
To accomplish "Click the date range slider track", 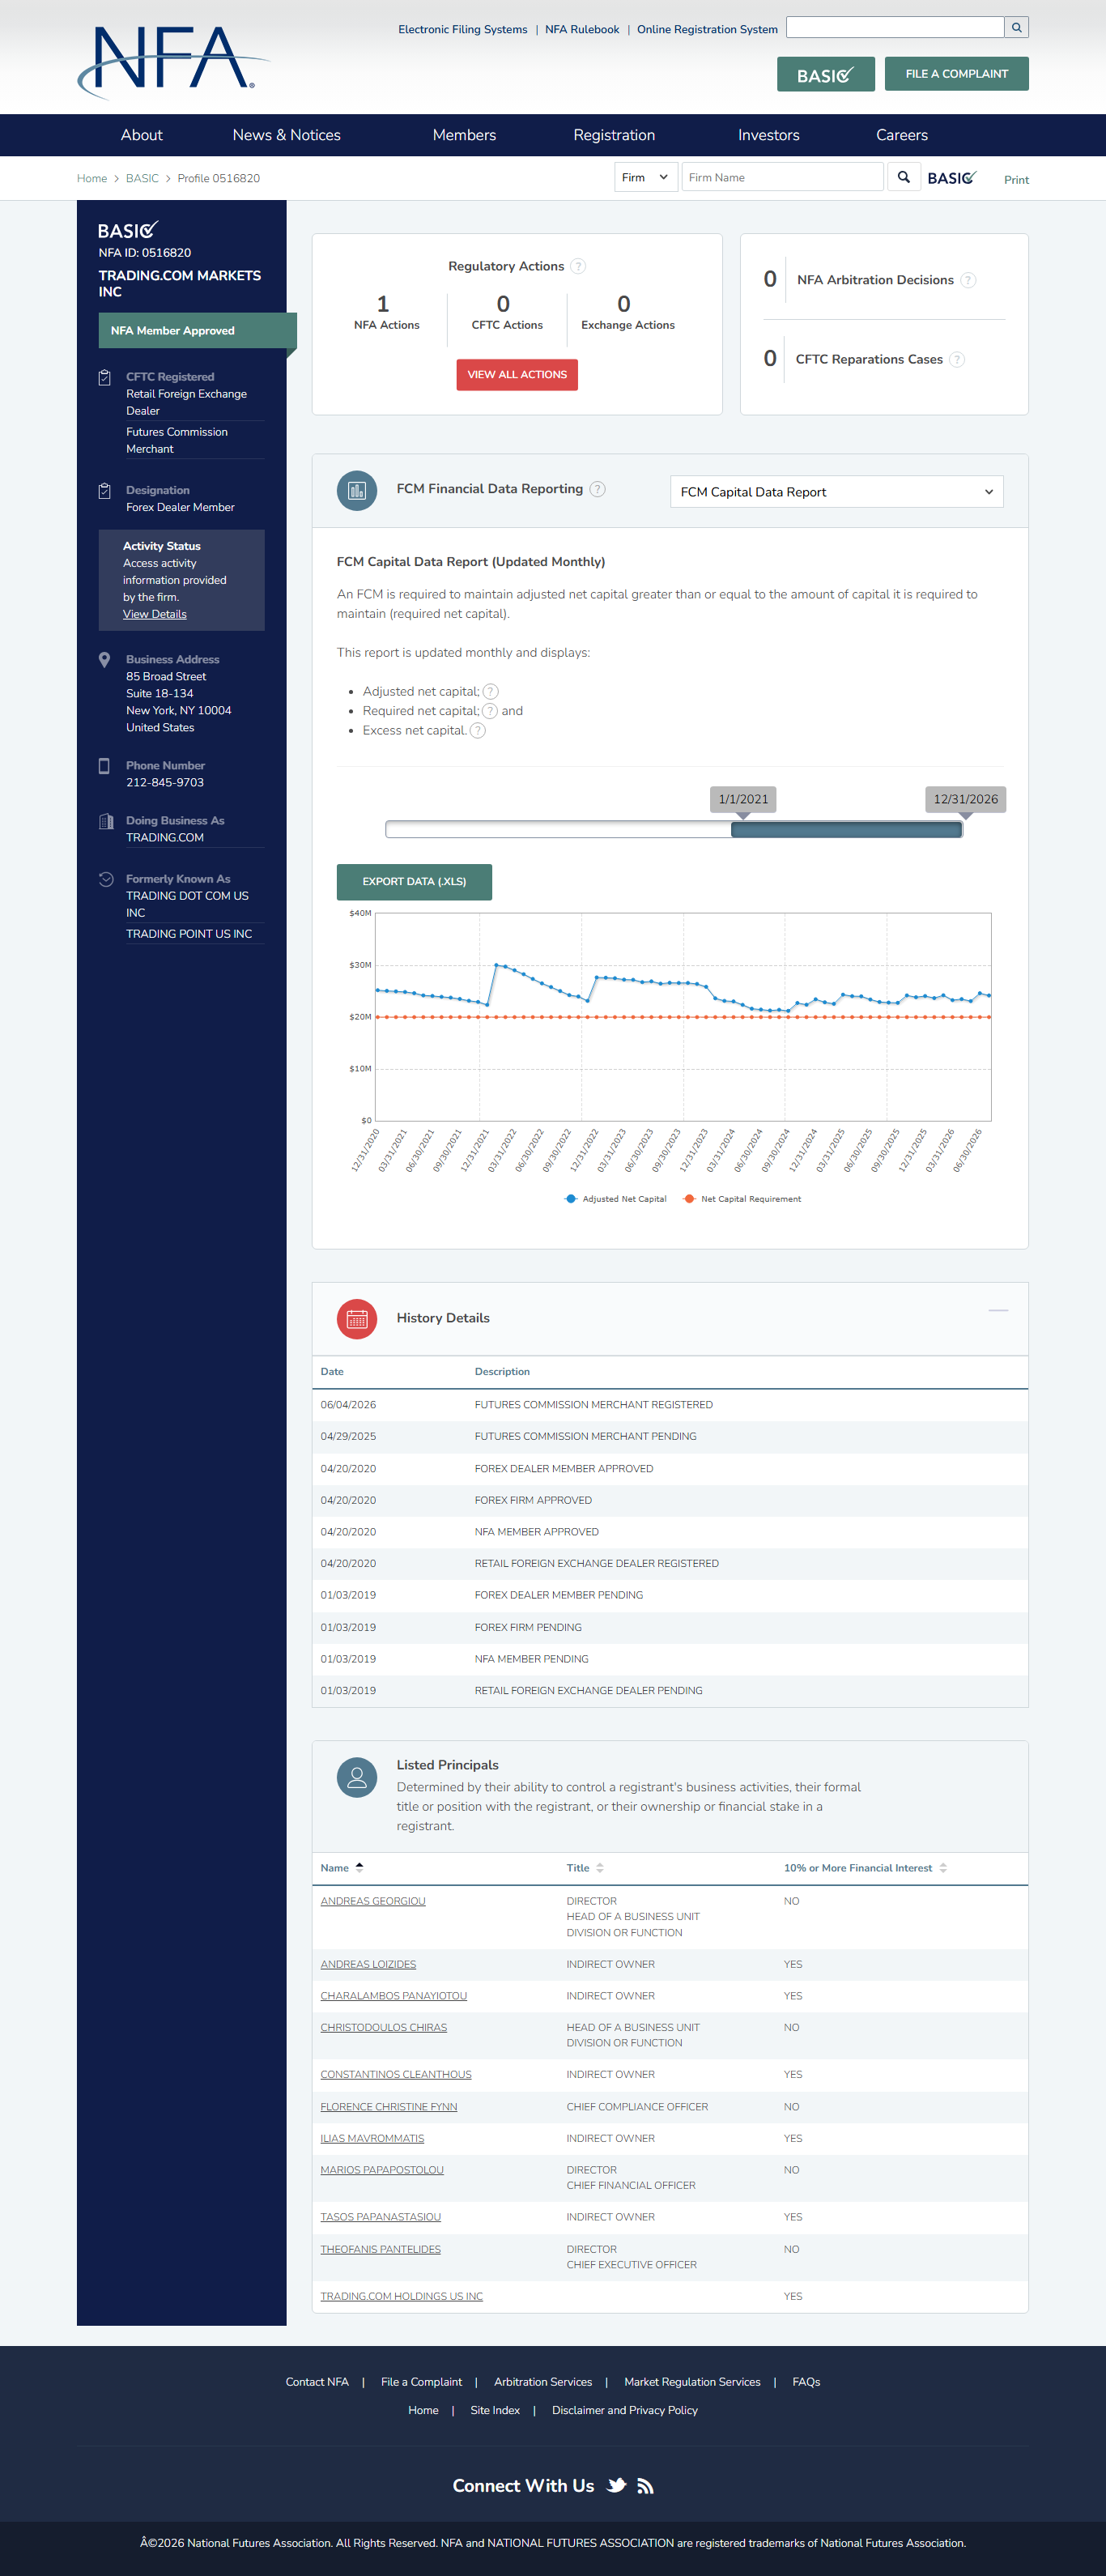I will pos(673,829).
